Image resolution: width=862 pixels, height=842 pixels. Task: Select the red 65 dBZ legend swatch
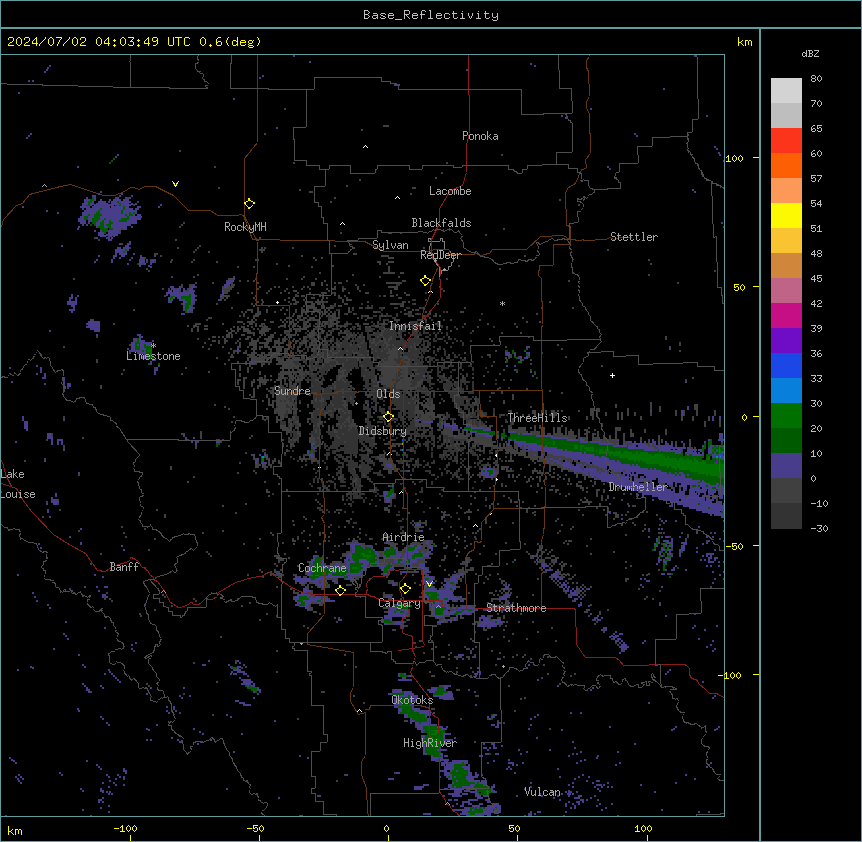pyautogui.click(x=786, y=140)
